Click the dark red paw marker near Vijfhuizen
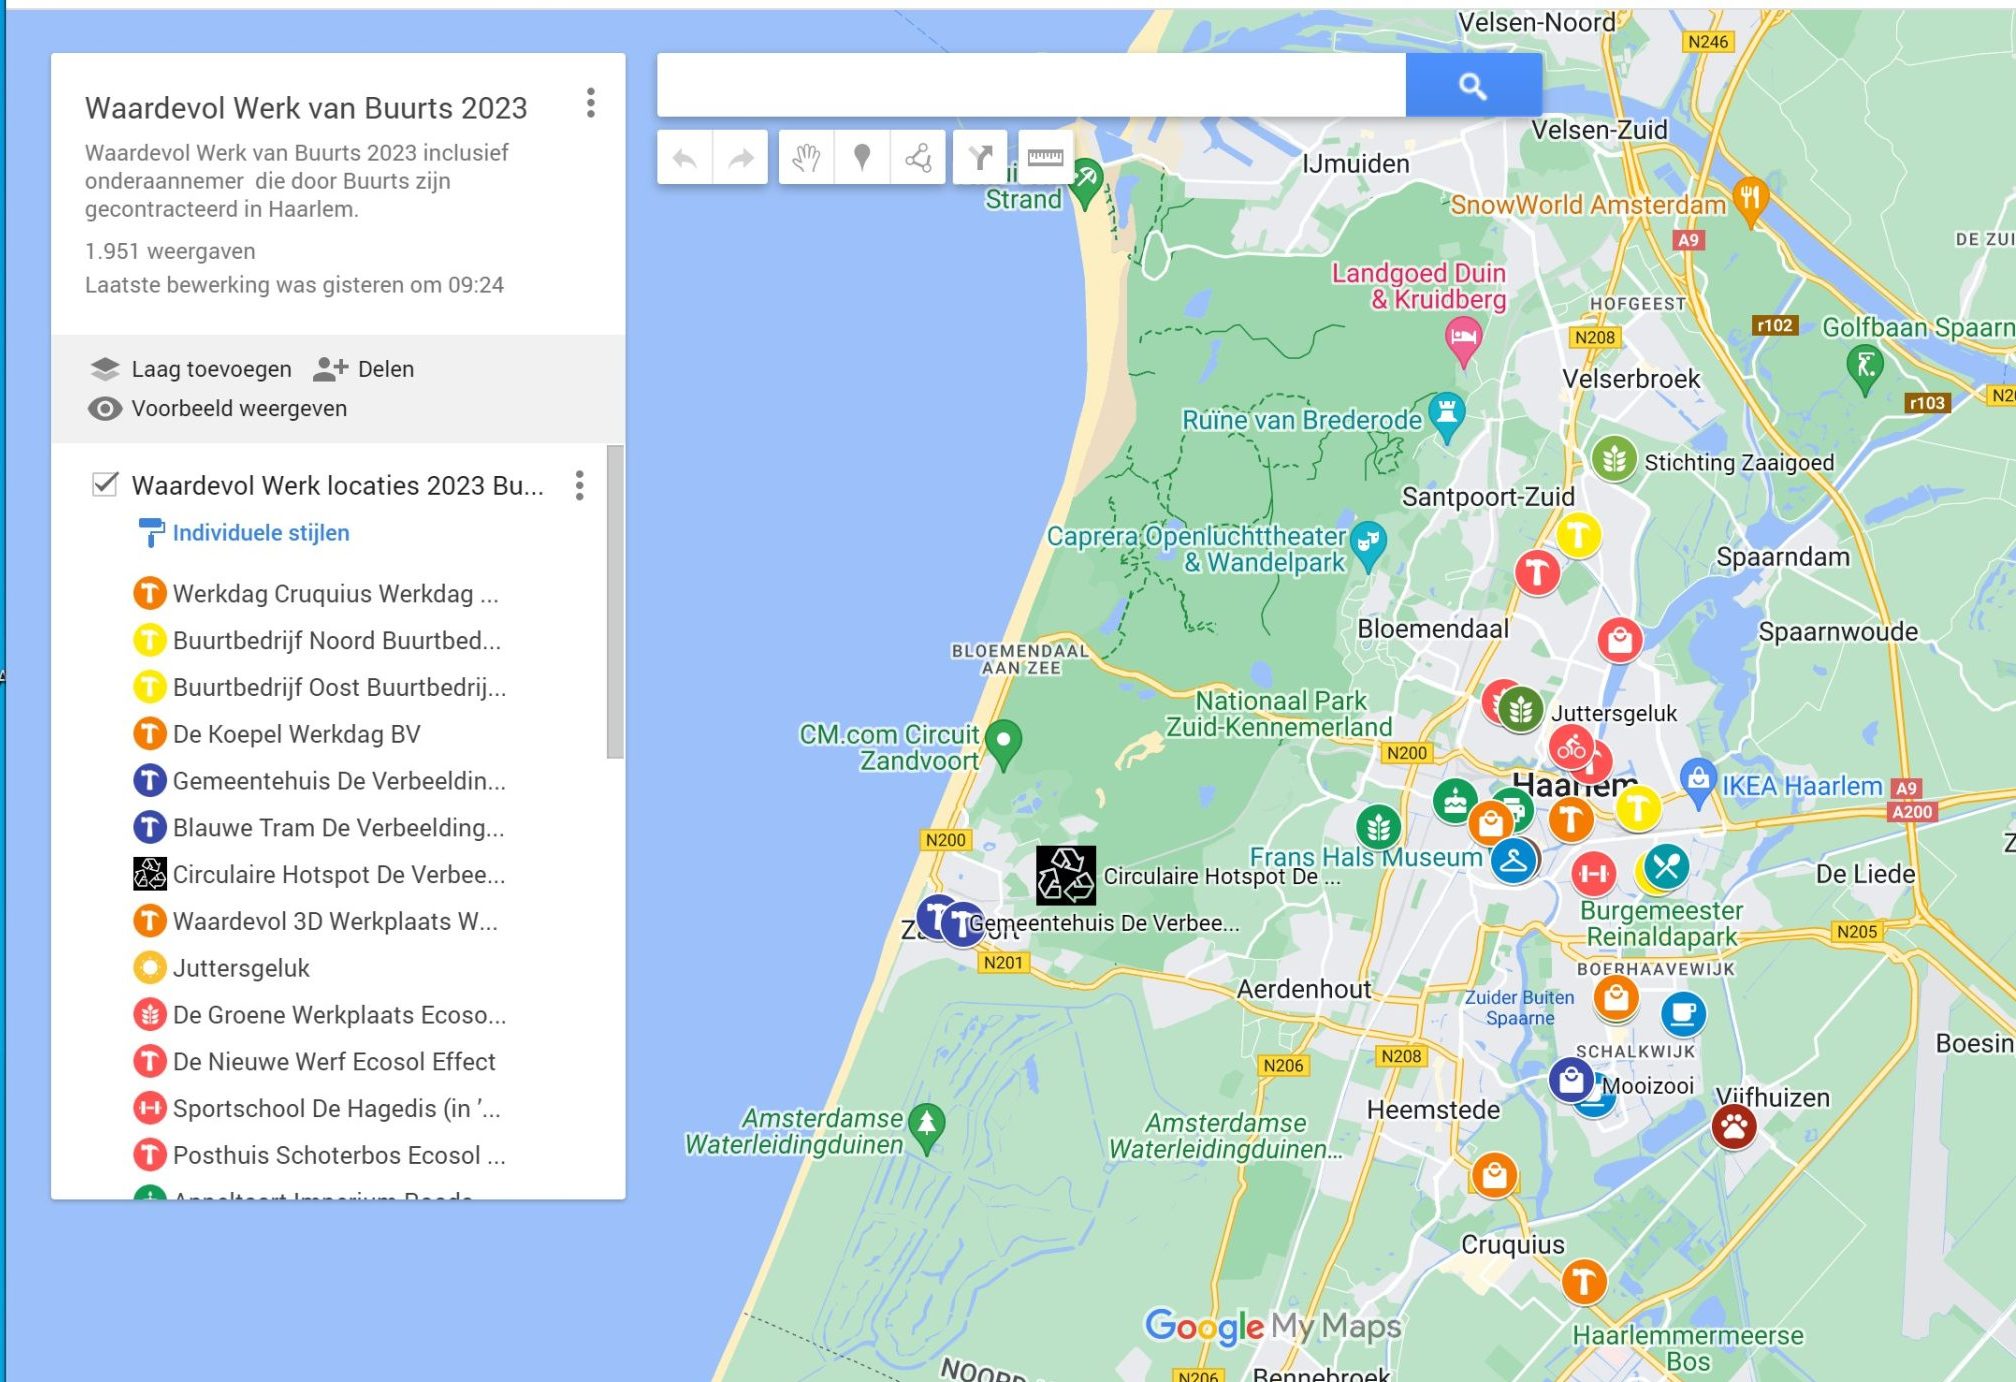Viewport: 2016px width, 1382px height. 1734,1127
